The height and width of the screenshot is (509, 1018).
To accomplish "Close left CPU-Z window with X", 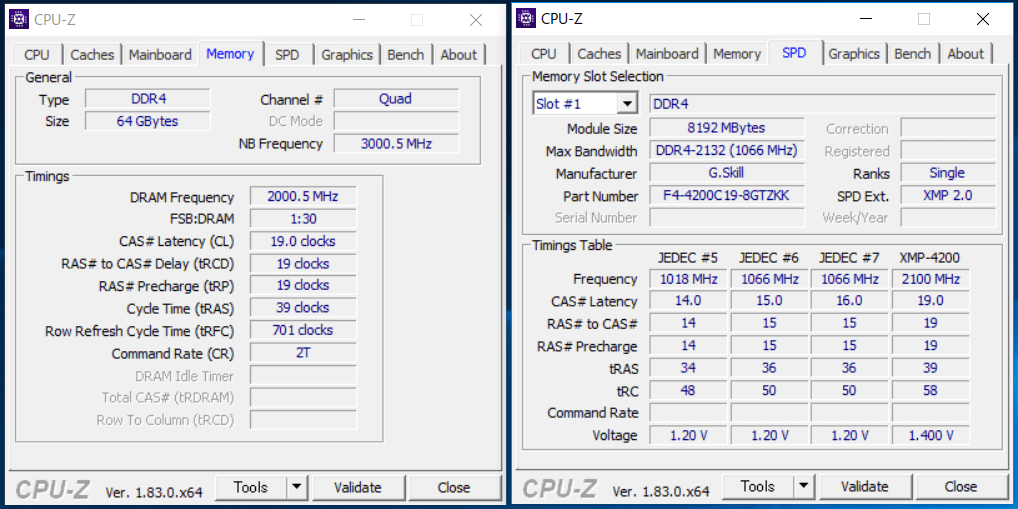I will (476, 20).
